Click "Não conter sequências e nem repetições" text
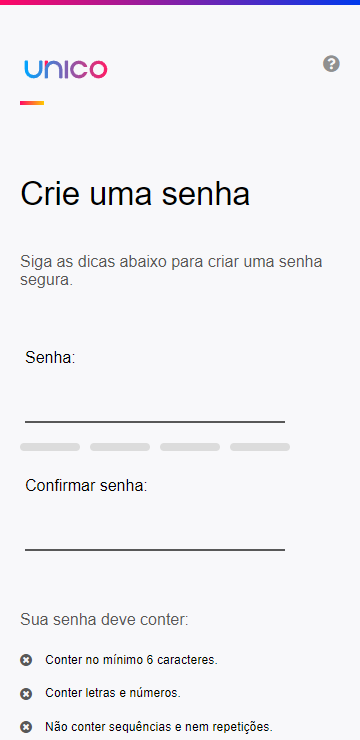Image resolution: width=360 pixels, height=740 pixels. 159,726
